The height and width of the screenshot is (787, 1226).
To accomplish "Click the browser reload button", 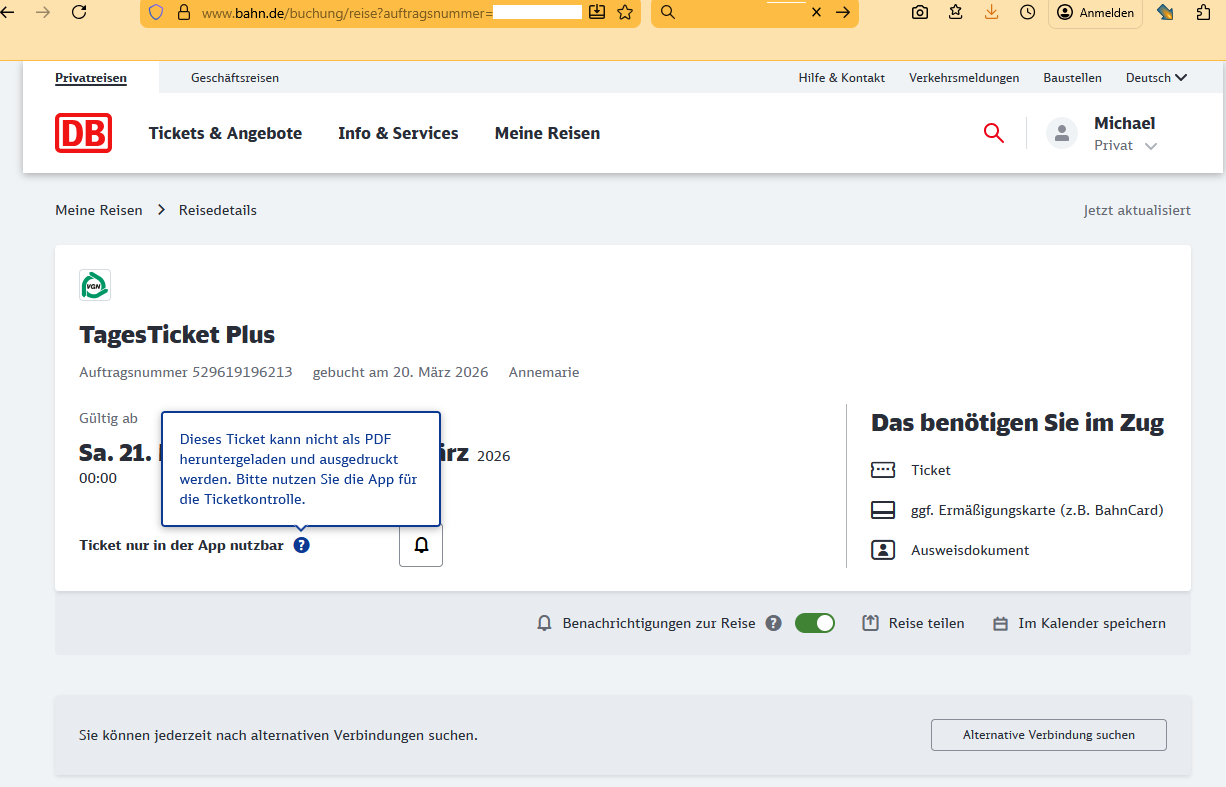I will [x=79, y=12].
